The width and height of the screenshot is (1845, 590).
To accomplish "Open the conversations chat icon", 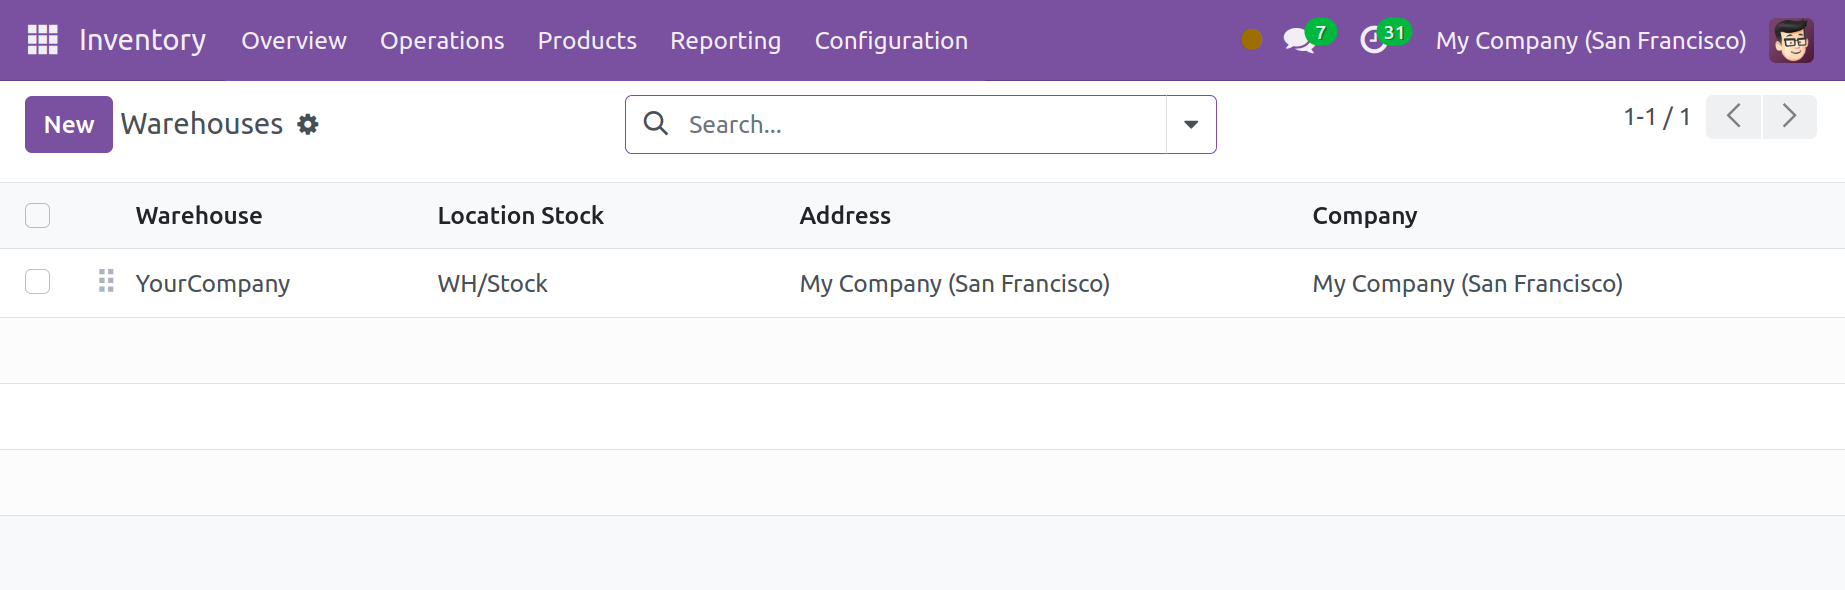I will [x=1298, y=41].
